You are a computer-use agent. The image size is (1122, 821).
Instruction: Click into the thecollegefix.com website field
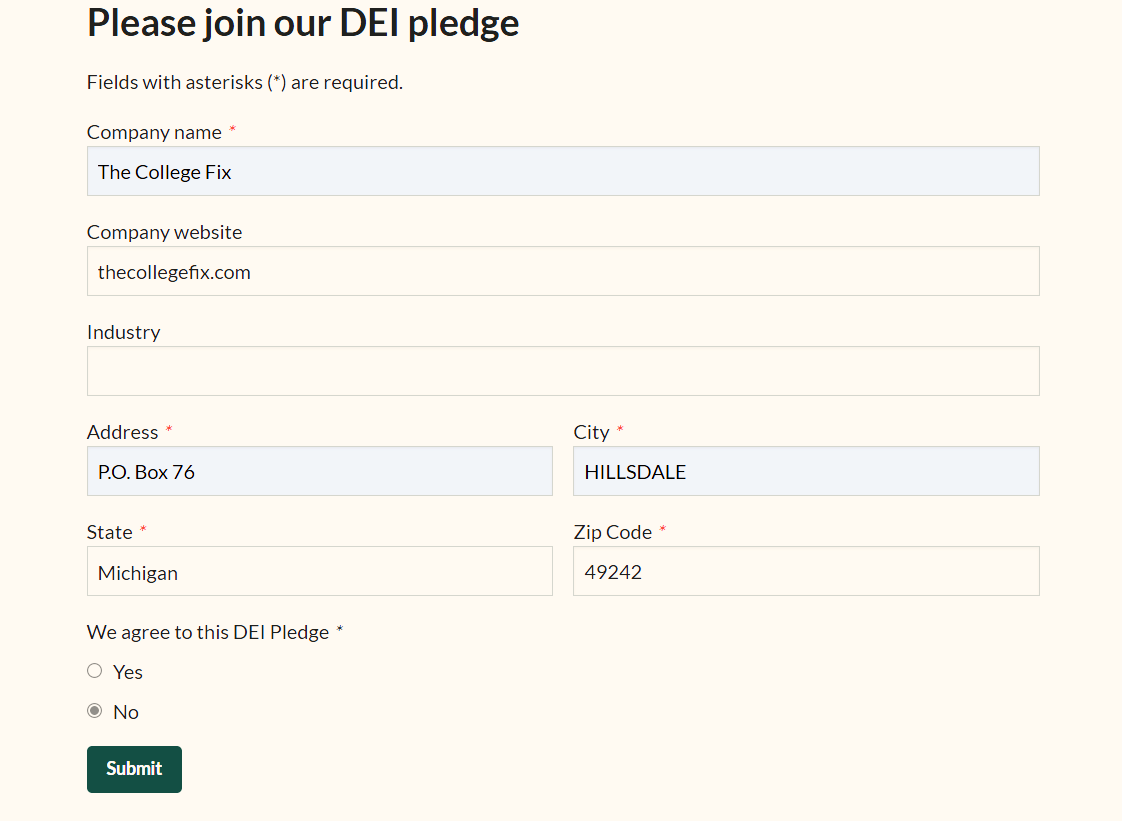coord(563,271)
